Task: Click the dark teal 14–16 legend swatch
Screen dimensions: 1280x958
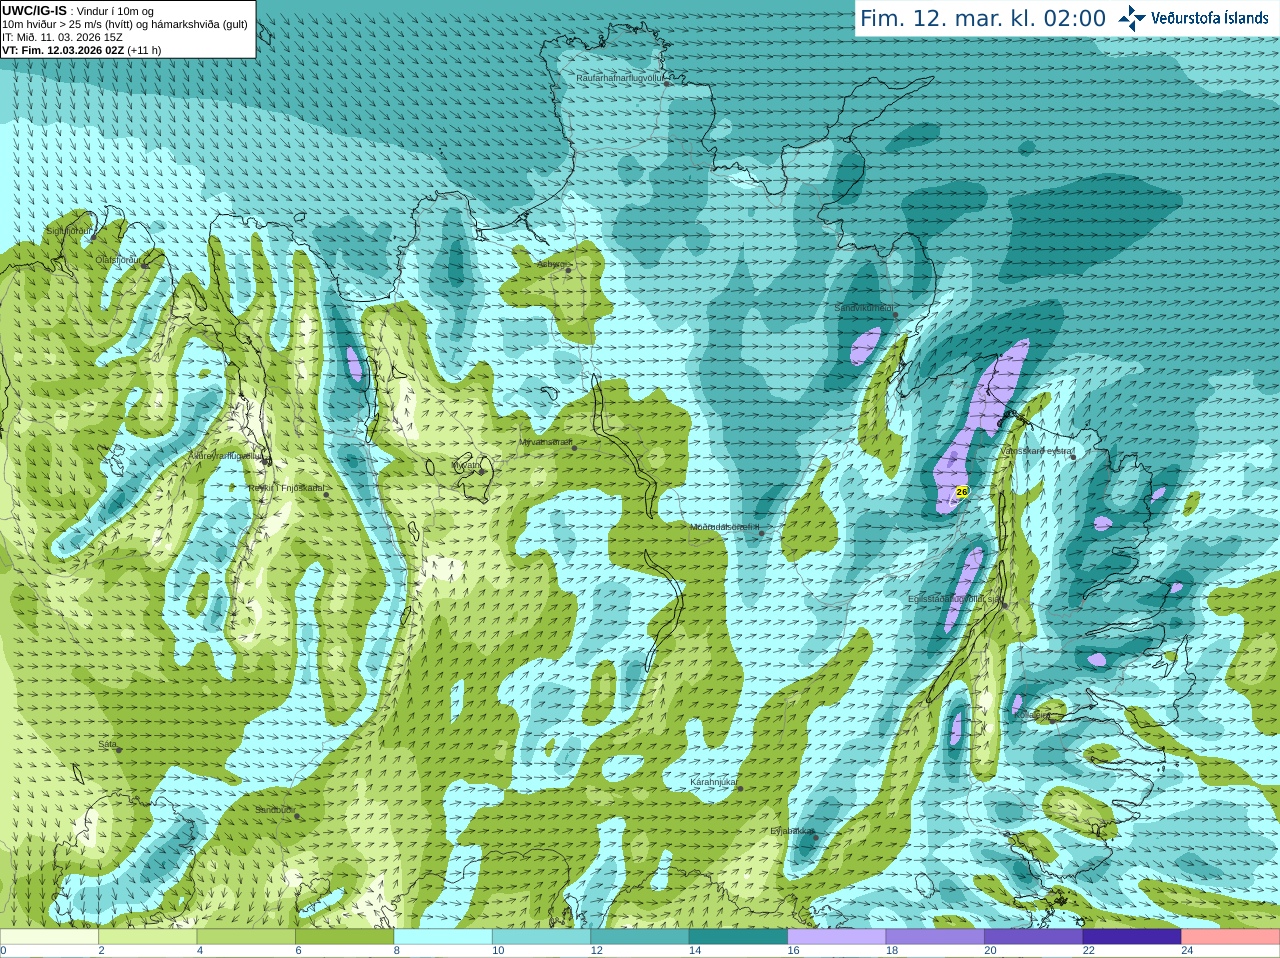Action: pyautogui.click(x=738, y=937)
